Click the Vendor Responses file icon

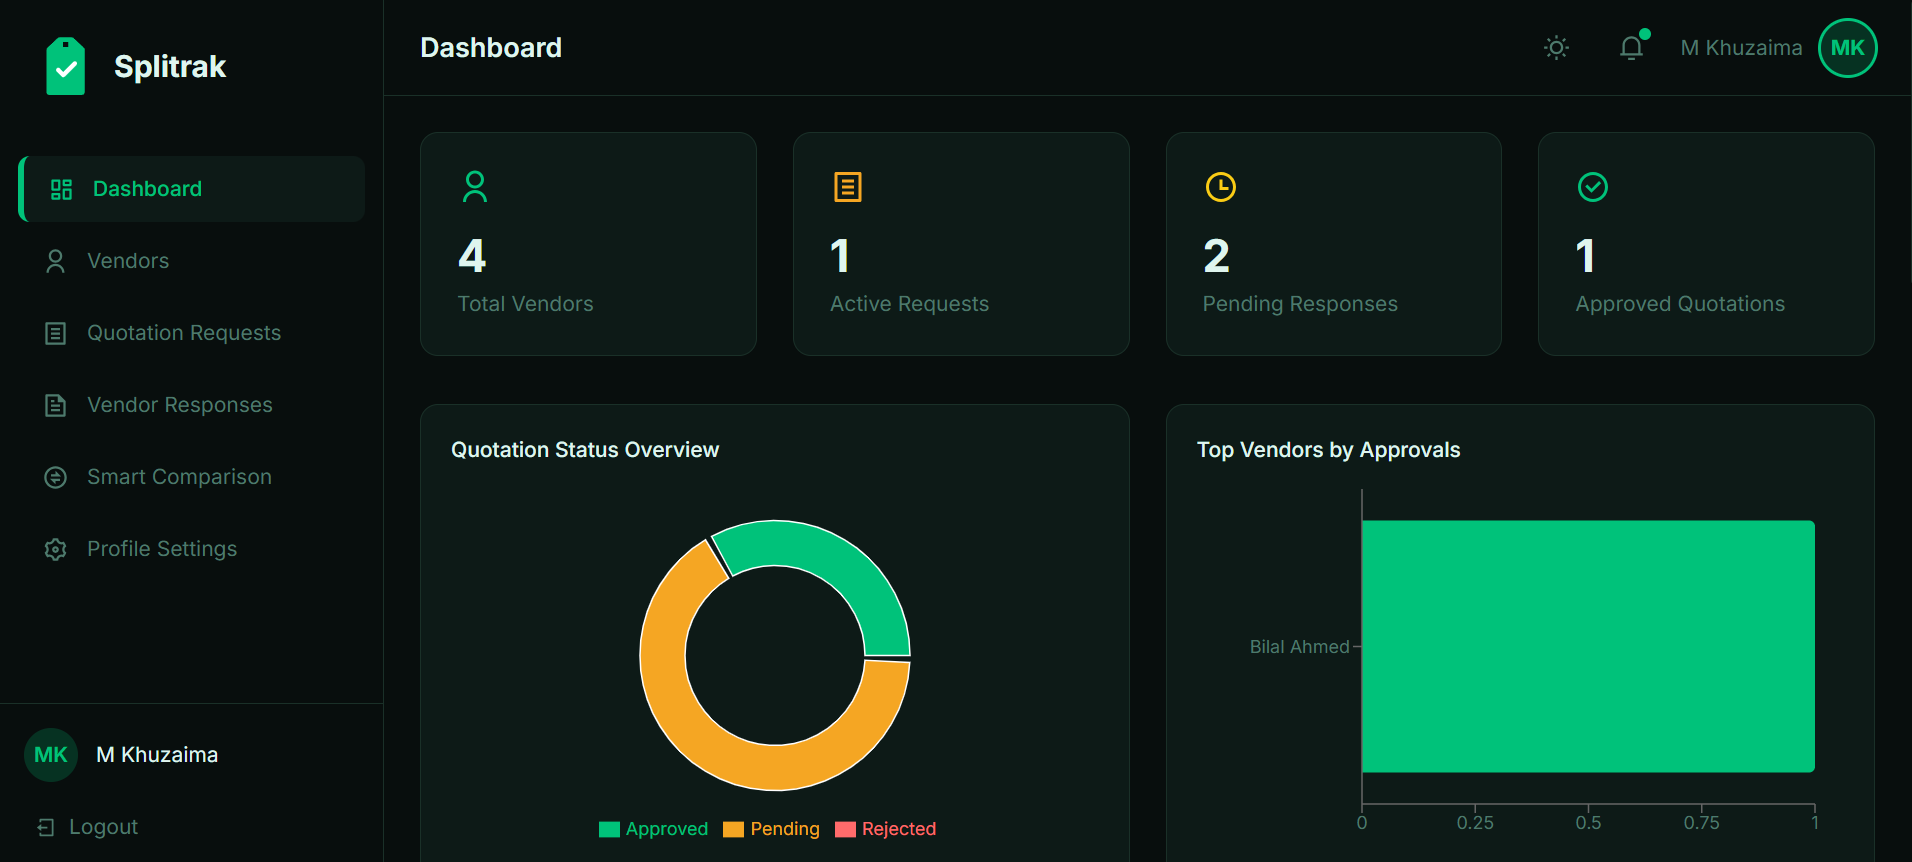[x=56, y=405]
